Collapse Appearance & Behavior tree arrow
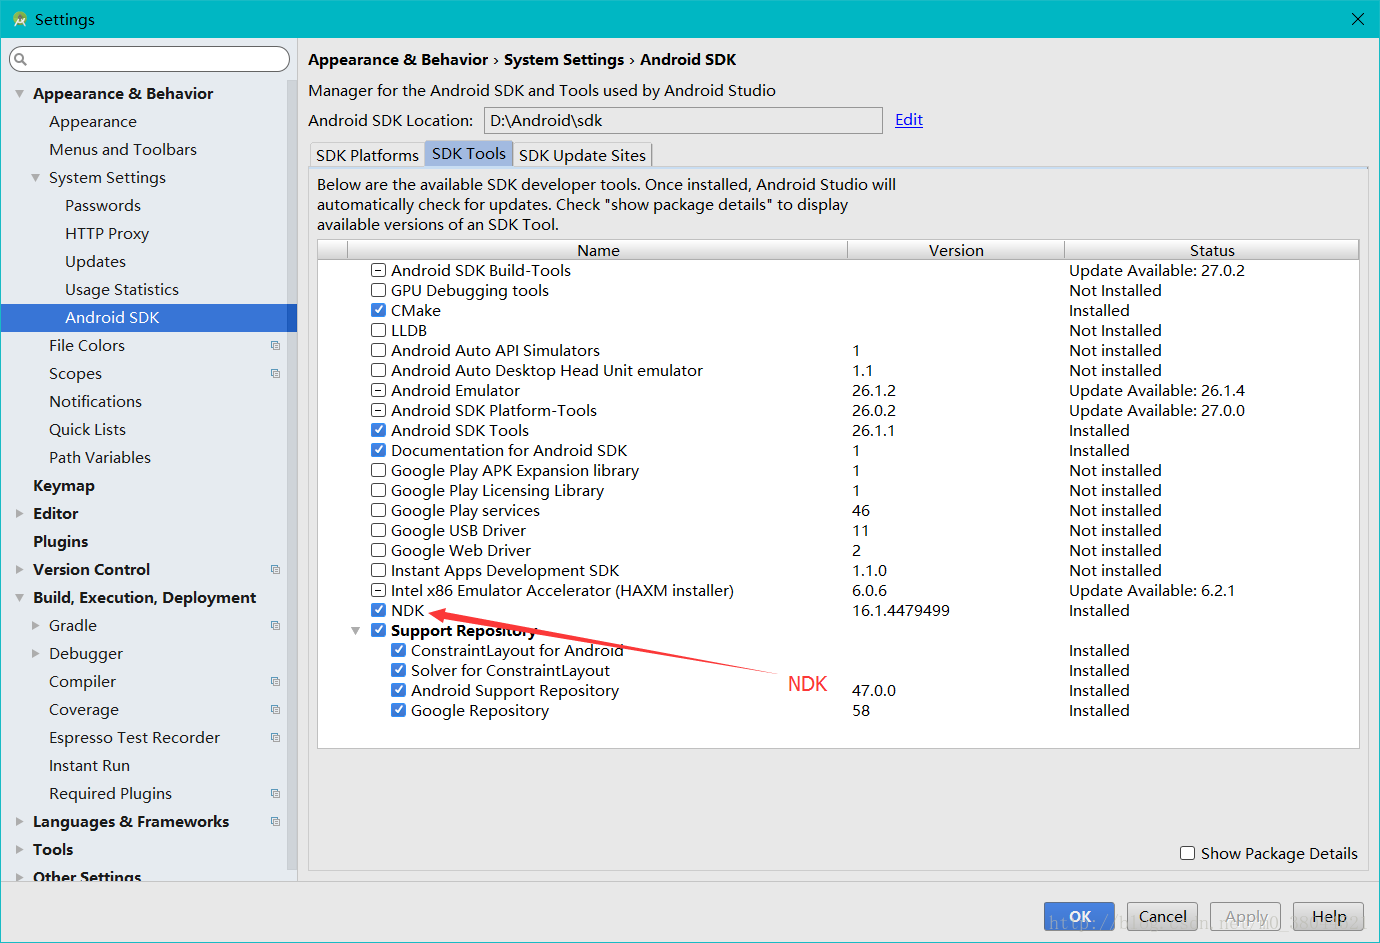Viewport: 1380px width, 943px height. click(x=19, y=94)
